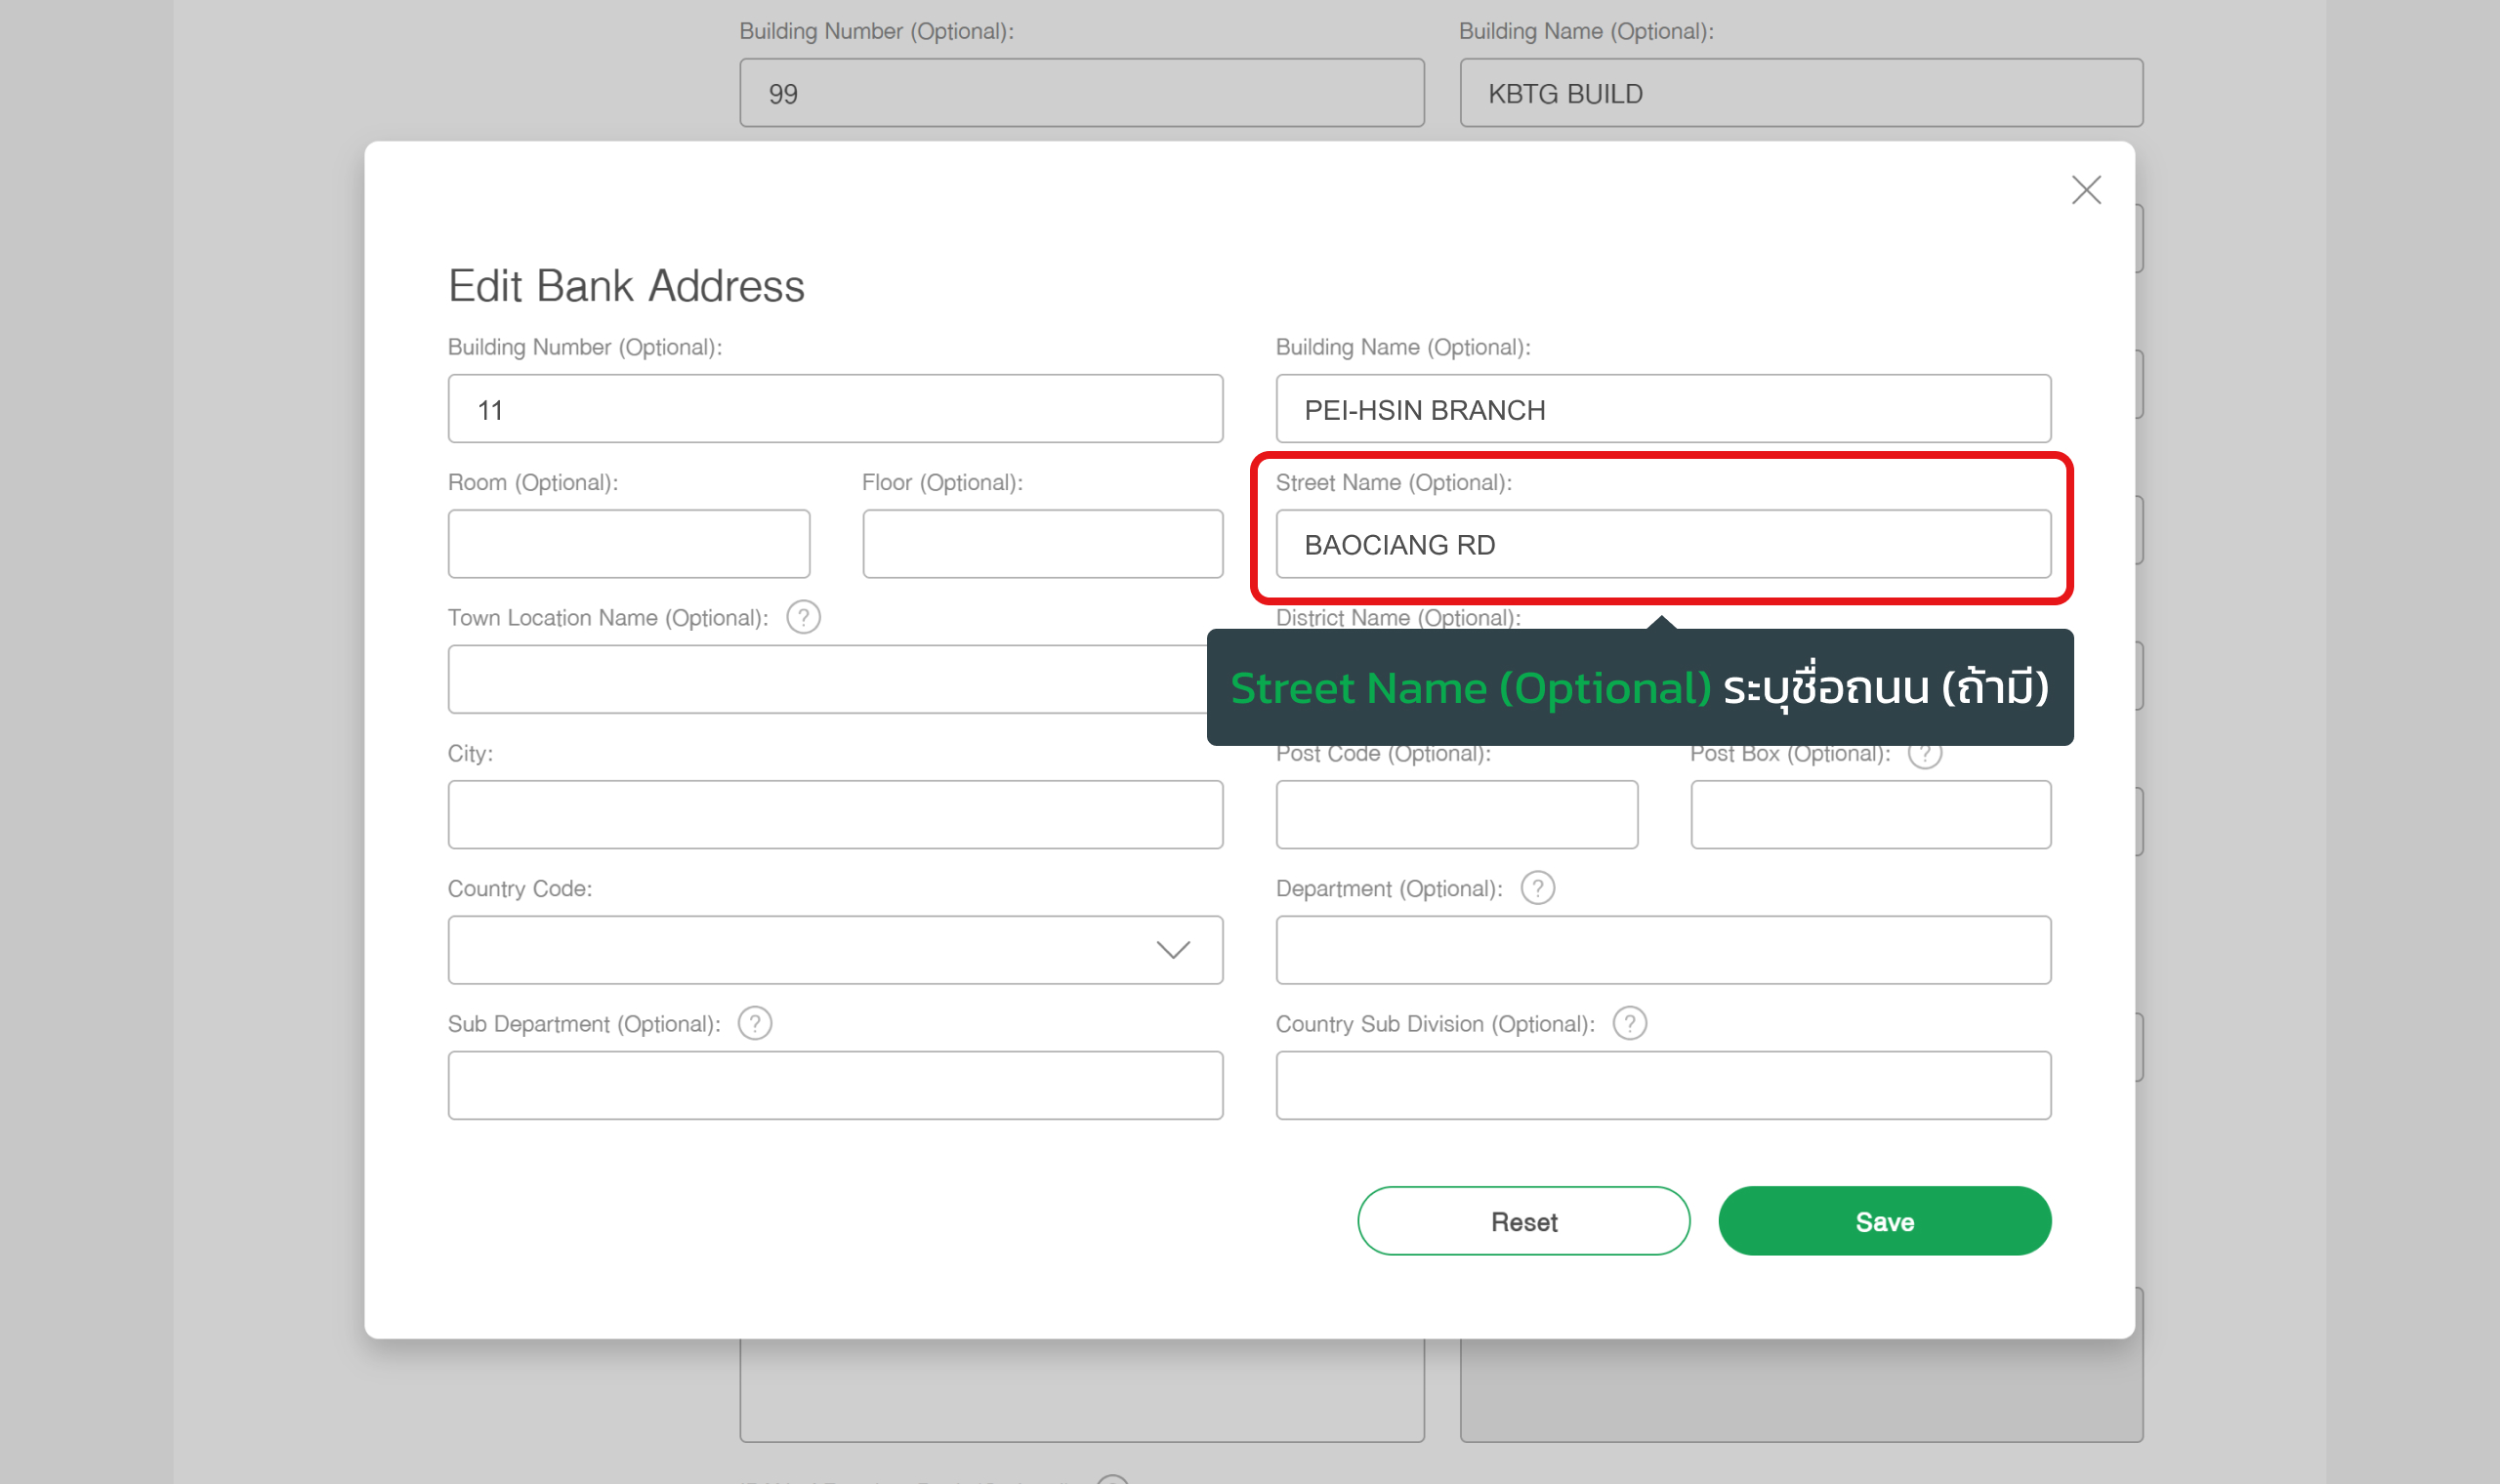This screenshot has width=2500, height=1484.
Task: Reset the bank address form
Action: [x=1524, y=1221]
